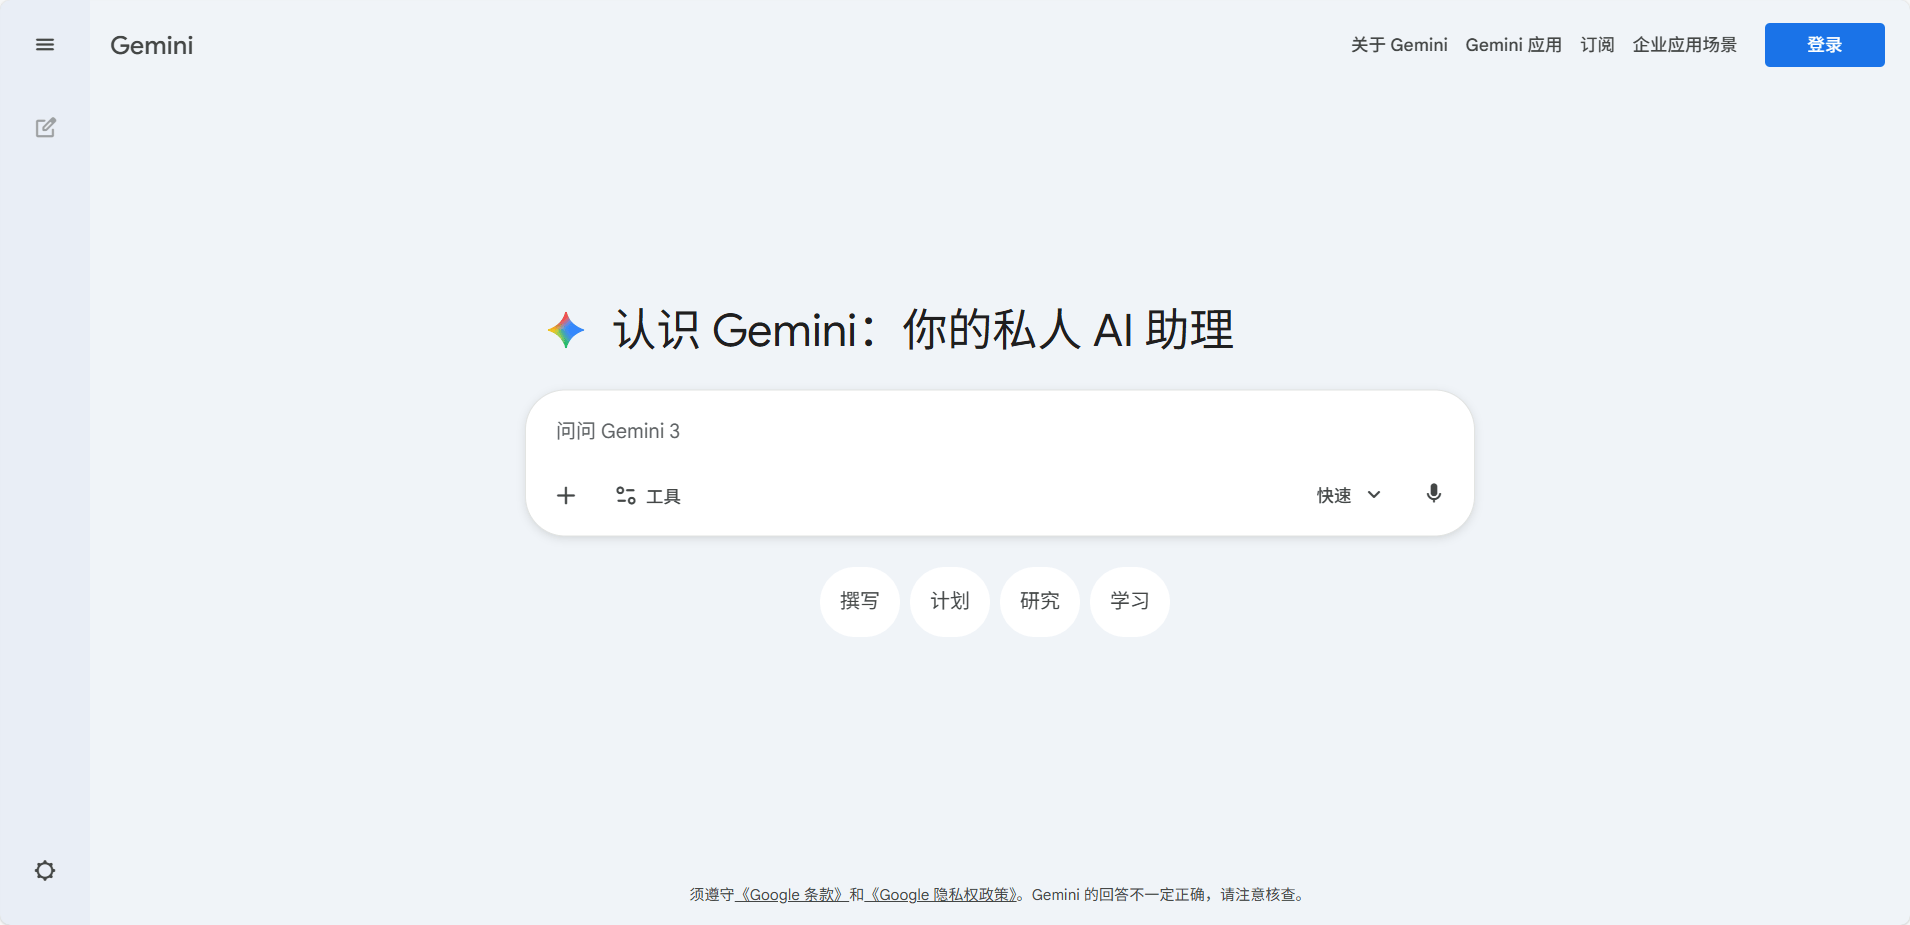Image resolution: width=1910 pixels, height=925 pixels.
Task: Go to 订阅 subscription page
Action: 1597,45
